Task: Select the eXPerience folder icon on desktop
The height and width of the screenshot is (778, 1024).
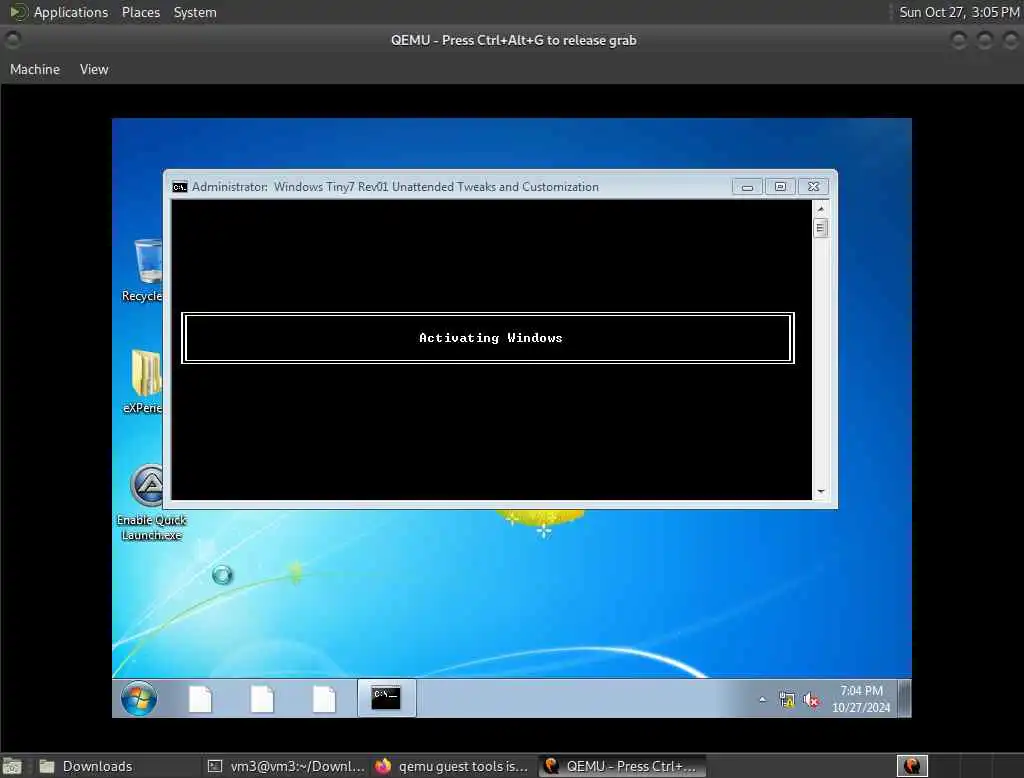Action: tap(145, 381)
